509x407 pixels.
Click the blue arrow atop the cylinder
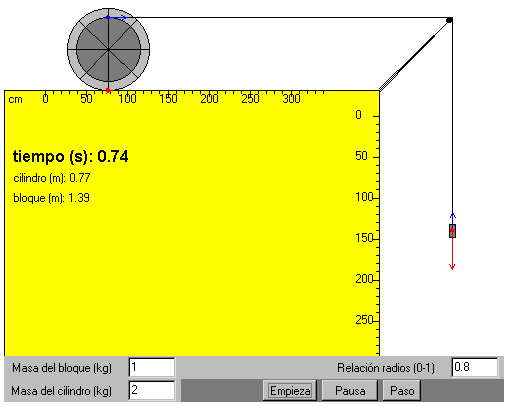tap(117, 18)
